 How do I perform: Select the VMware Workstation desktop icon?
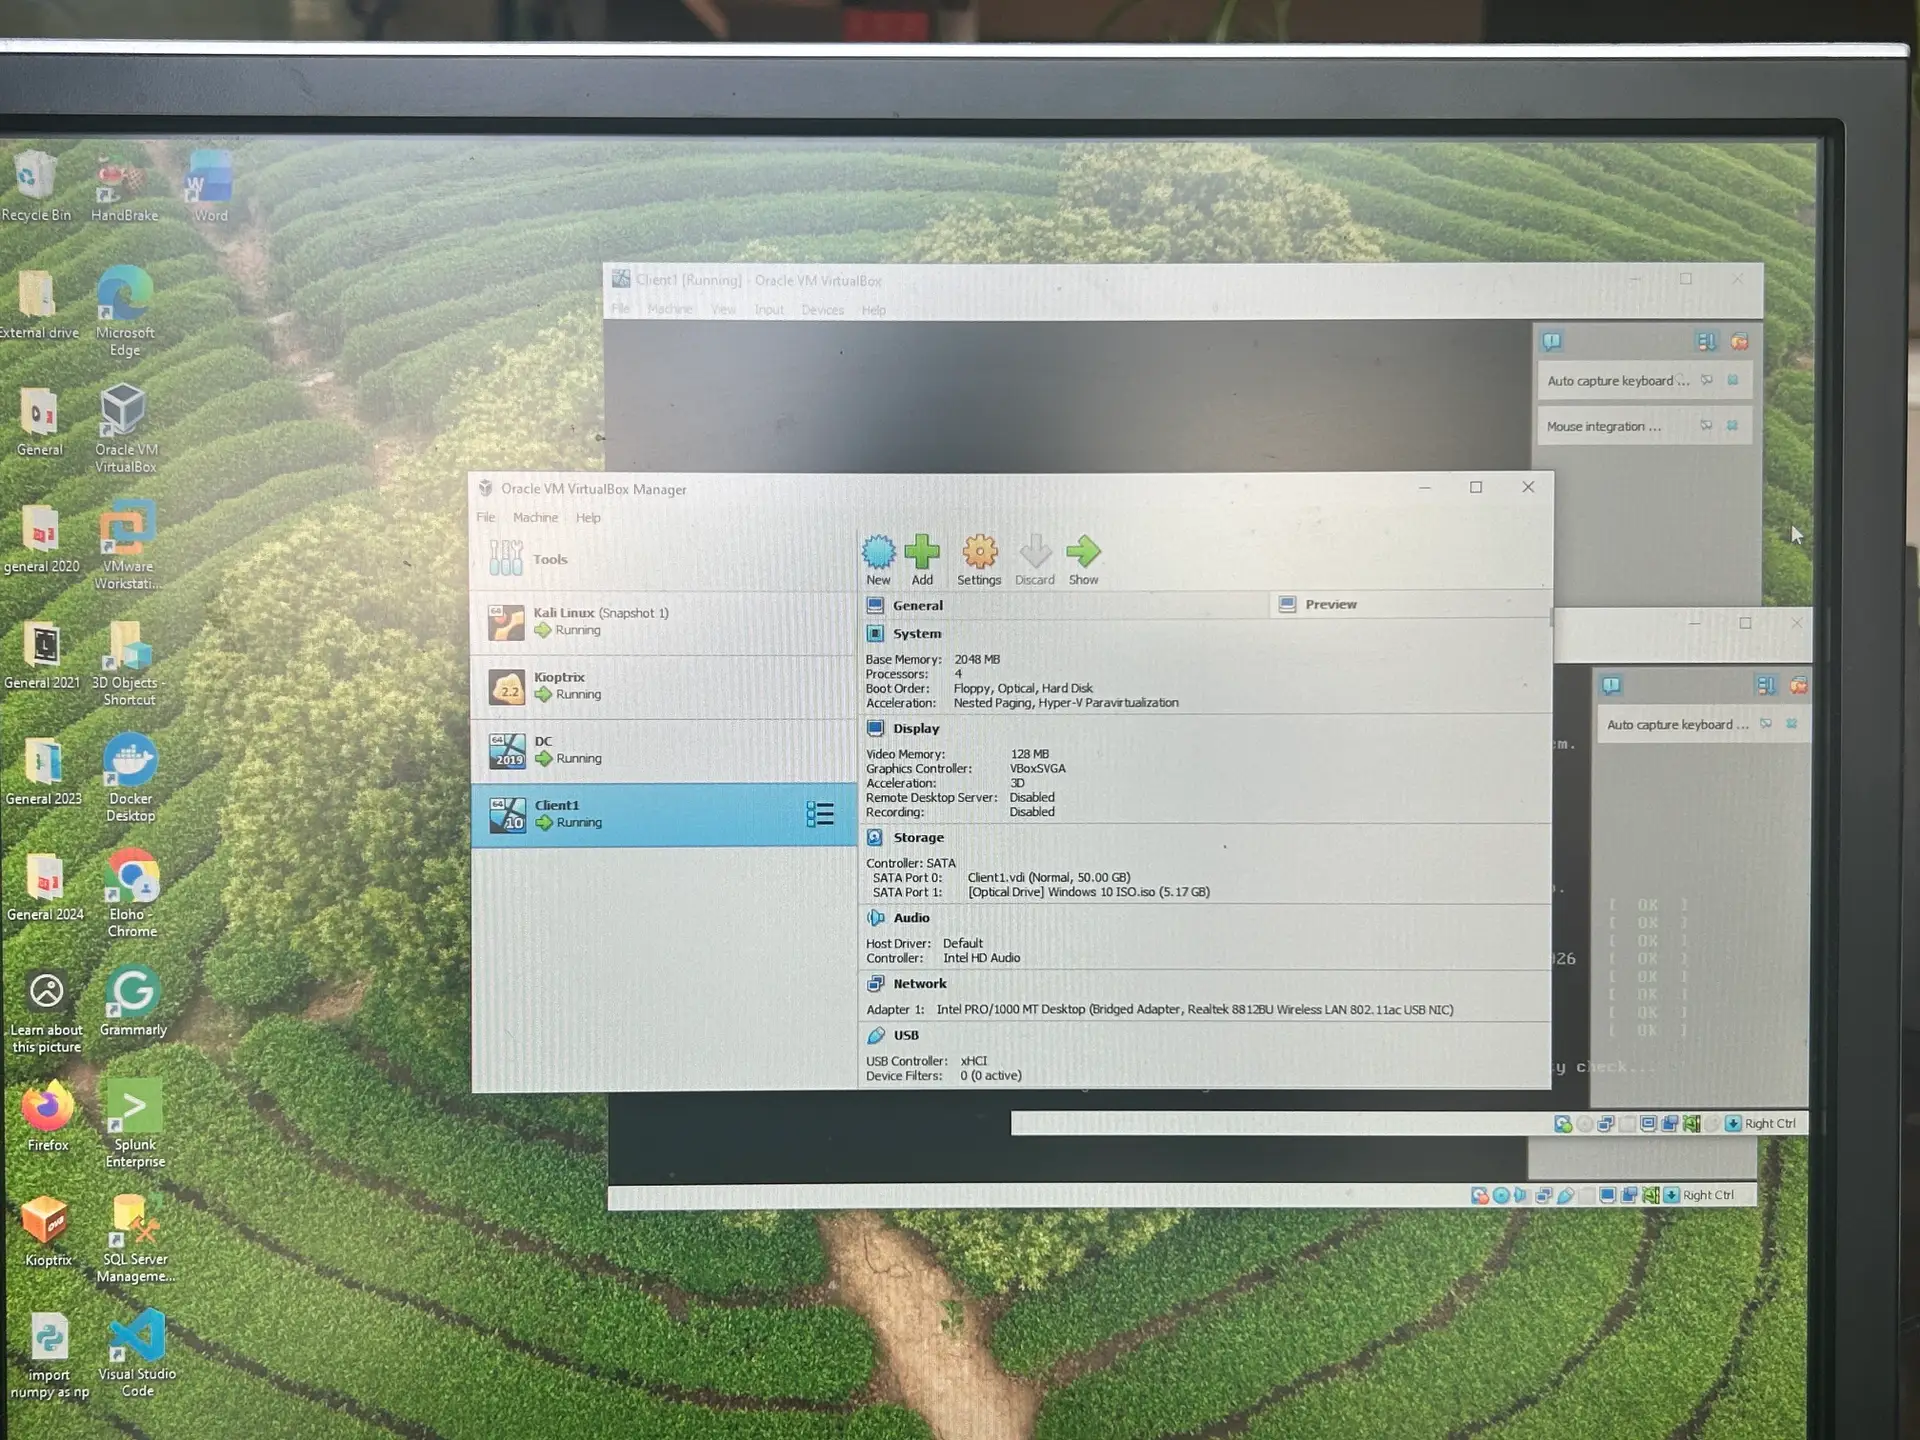(x=127, y=546)
